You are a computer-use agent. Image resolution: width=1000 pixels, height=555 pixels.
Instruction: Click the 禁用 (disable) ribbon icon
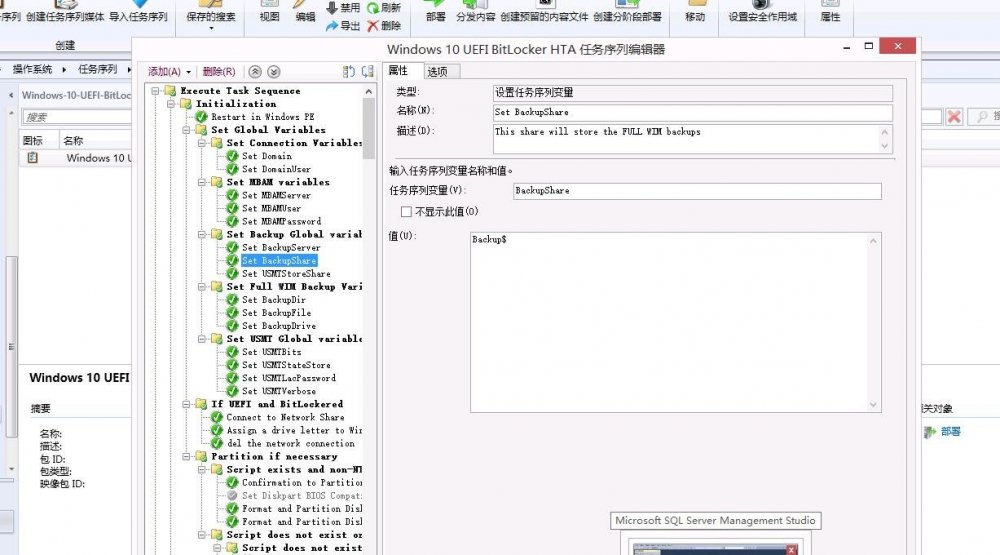[332, 8]
